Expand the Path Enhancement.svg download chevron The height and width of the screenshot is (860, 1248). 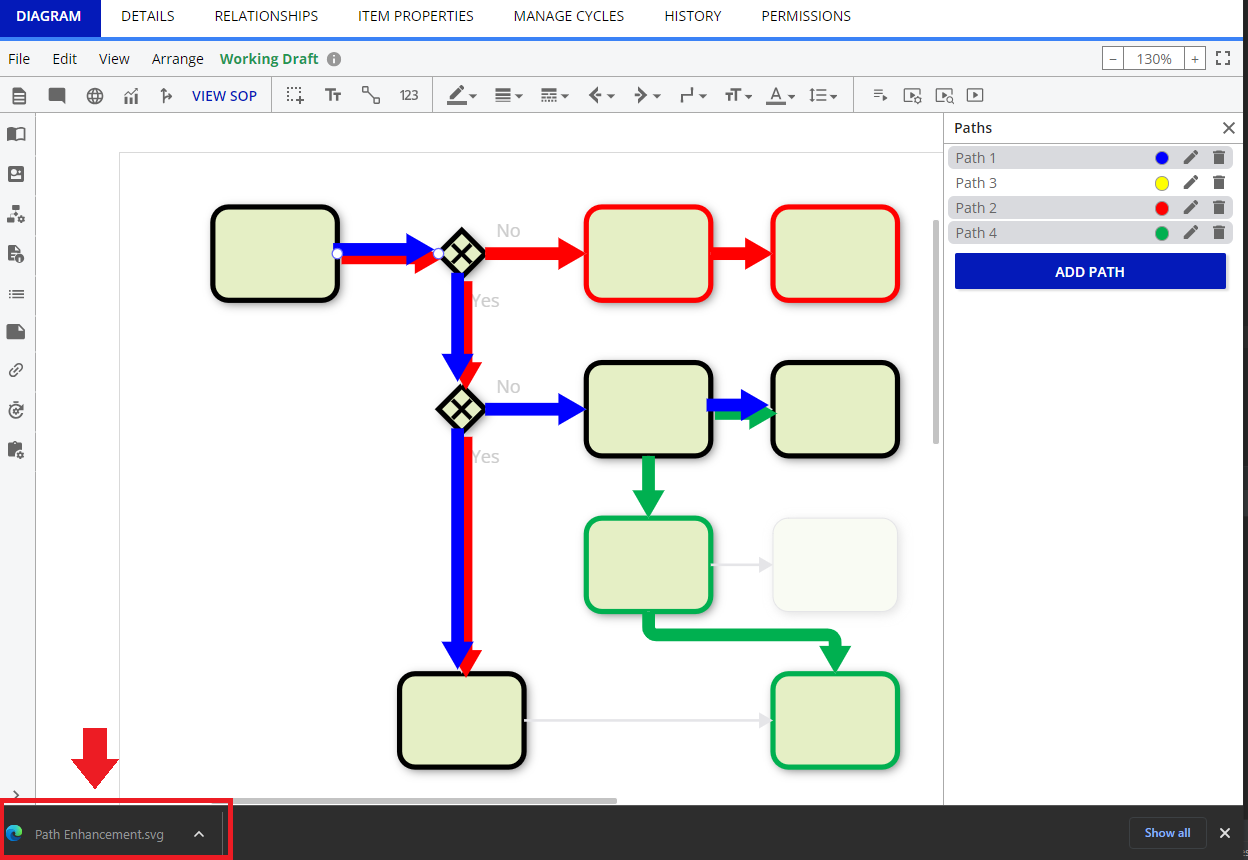pos(199,834)
